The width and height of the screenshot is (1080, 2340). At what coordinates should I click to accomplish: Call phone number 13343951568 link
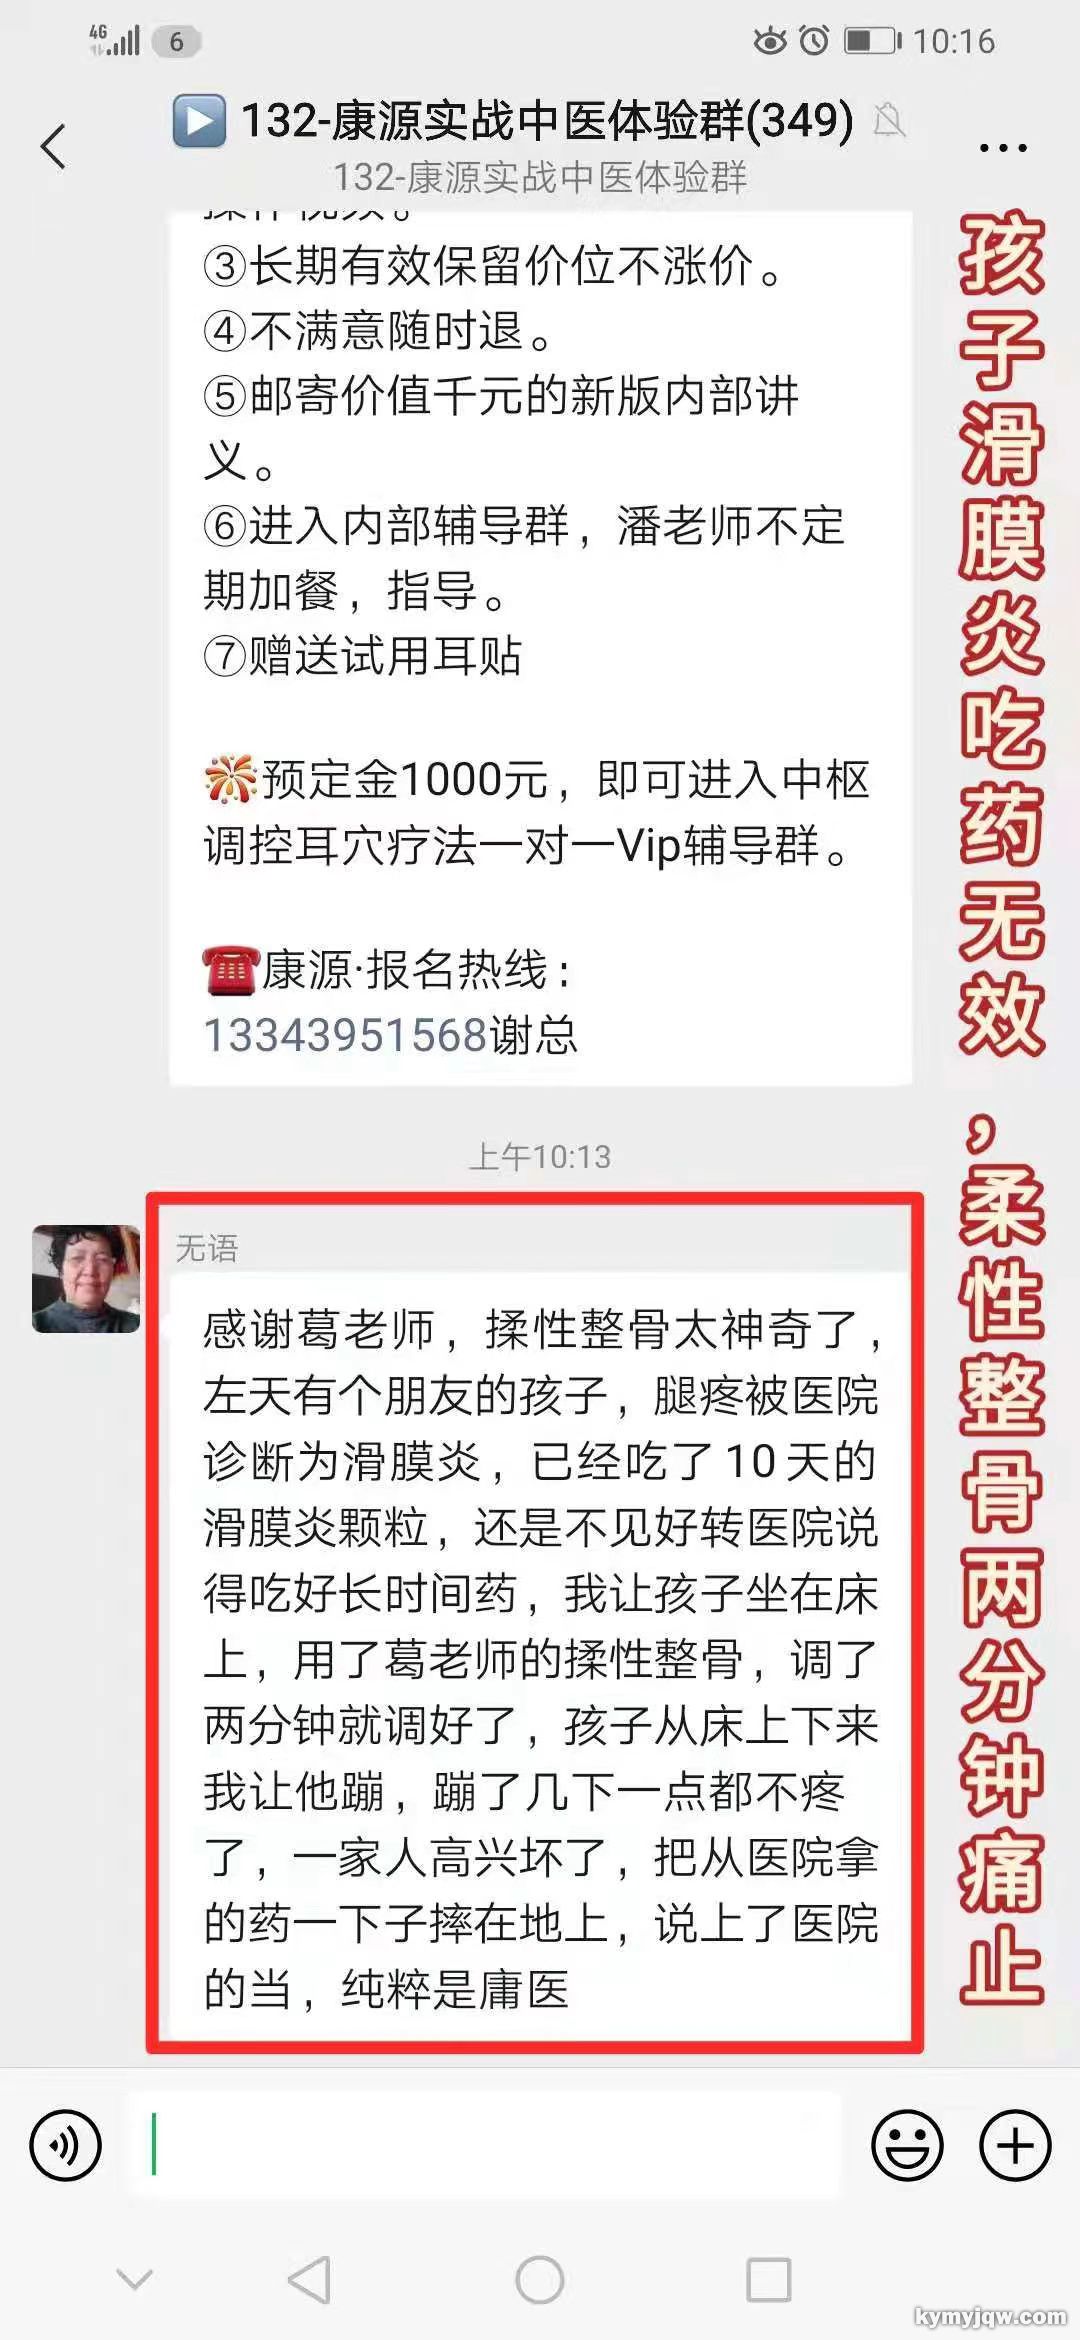pyautogui.click(x=345, y=1035)
